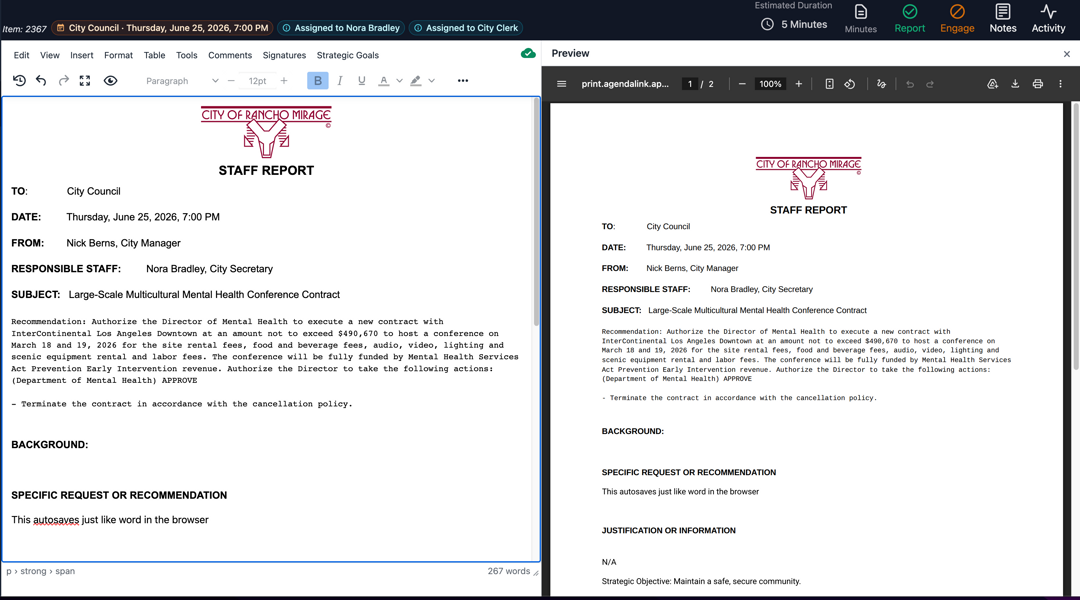Open Paragraph style dropdown

tap(182, 81)
